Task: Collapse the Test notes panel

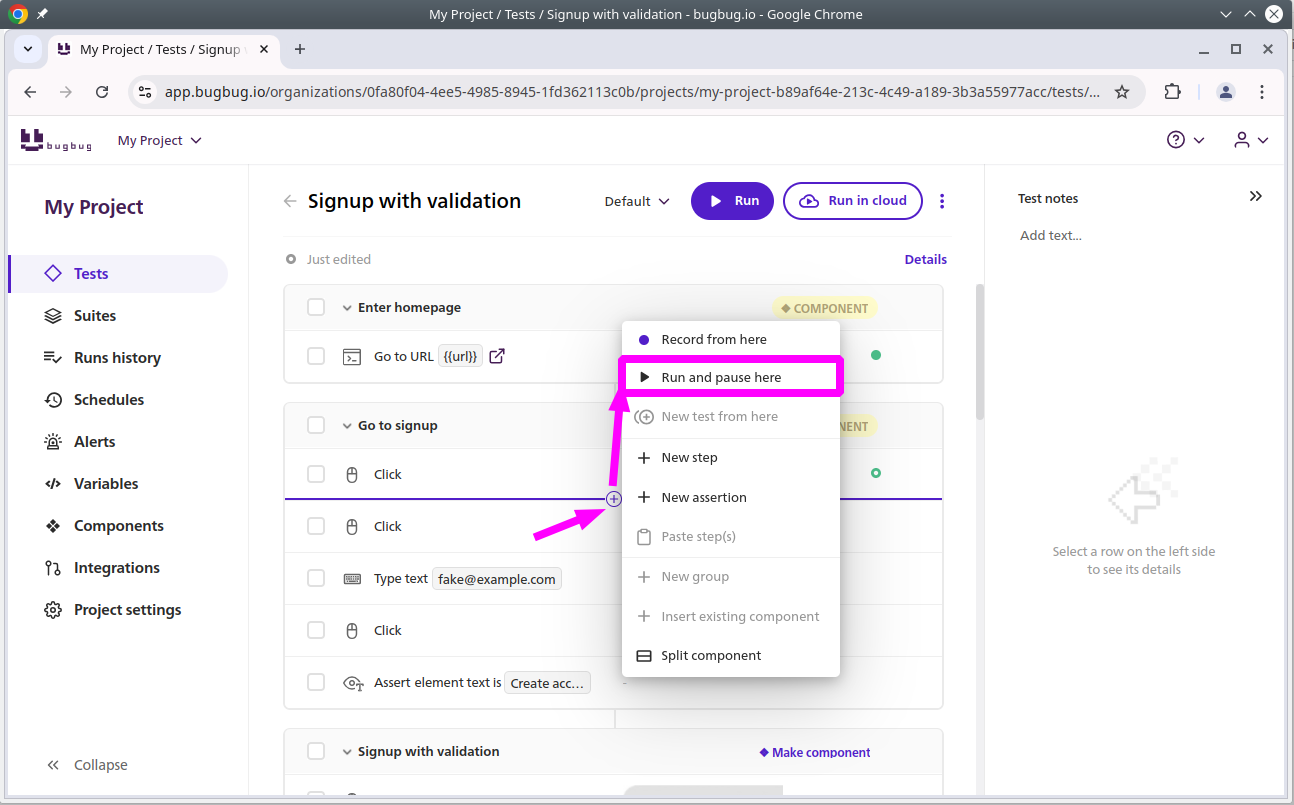Action: pos(1256,197)
